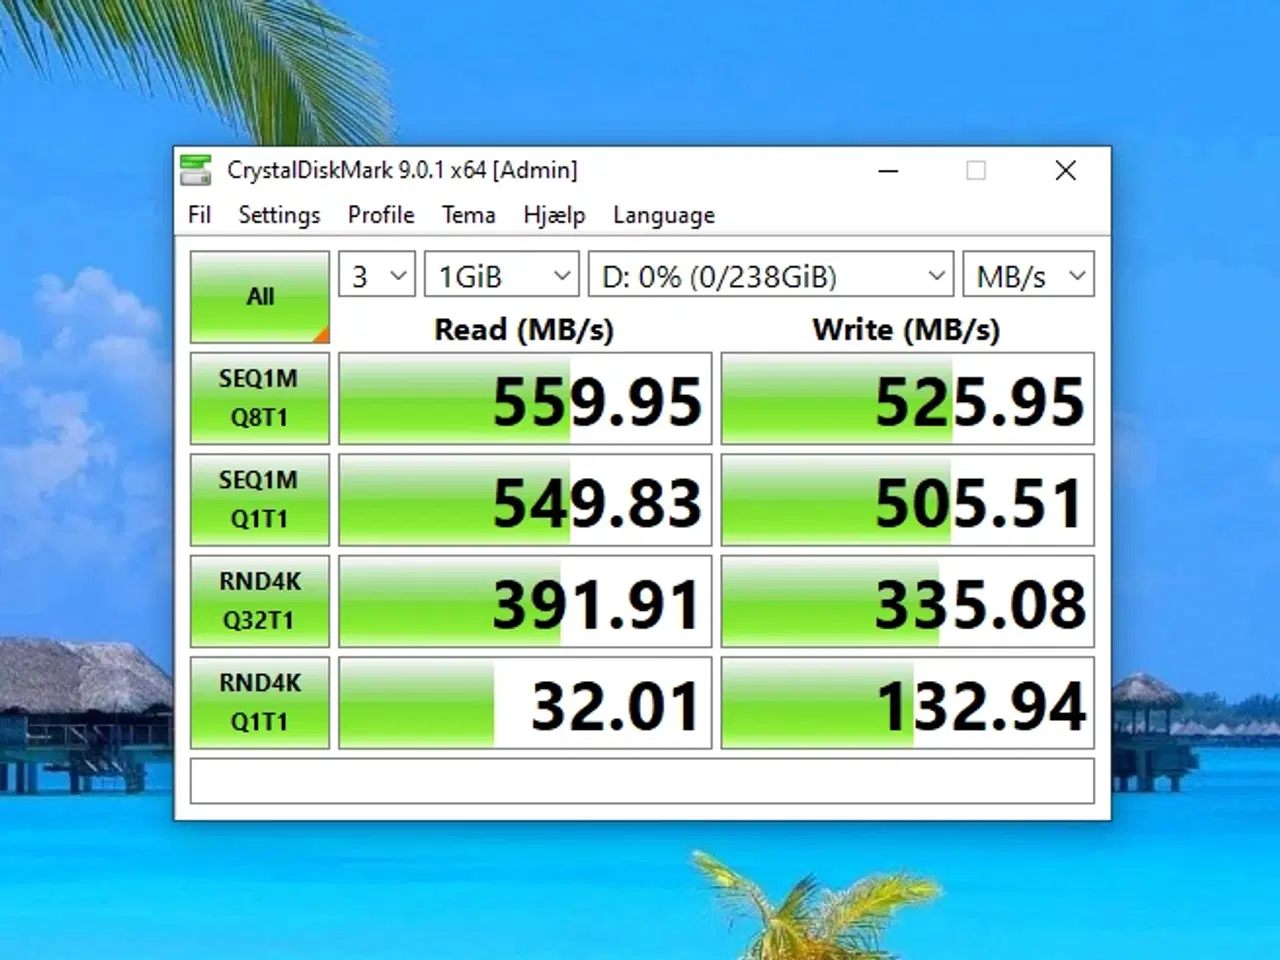The image size is (1280, 960).
Task: Open the test size dropdown showing 1GiB
Action: pyautogui.click(x=501, y=274)
